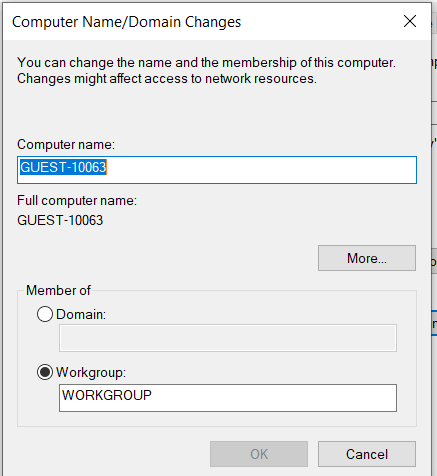Click the "You can change the name" description

(206, 63)
